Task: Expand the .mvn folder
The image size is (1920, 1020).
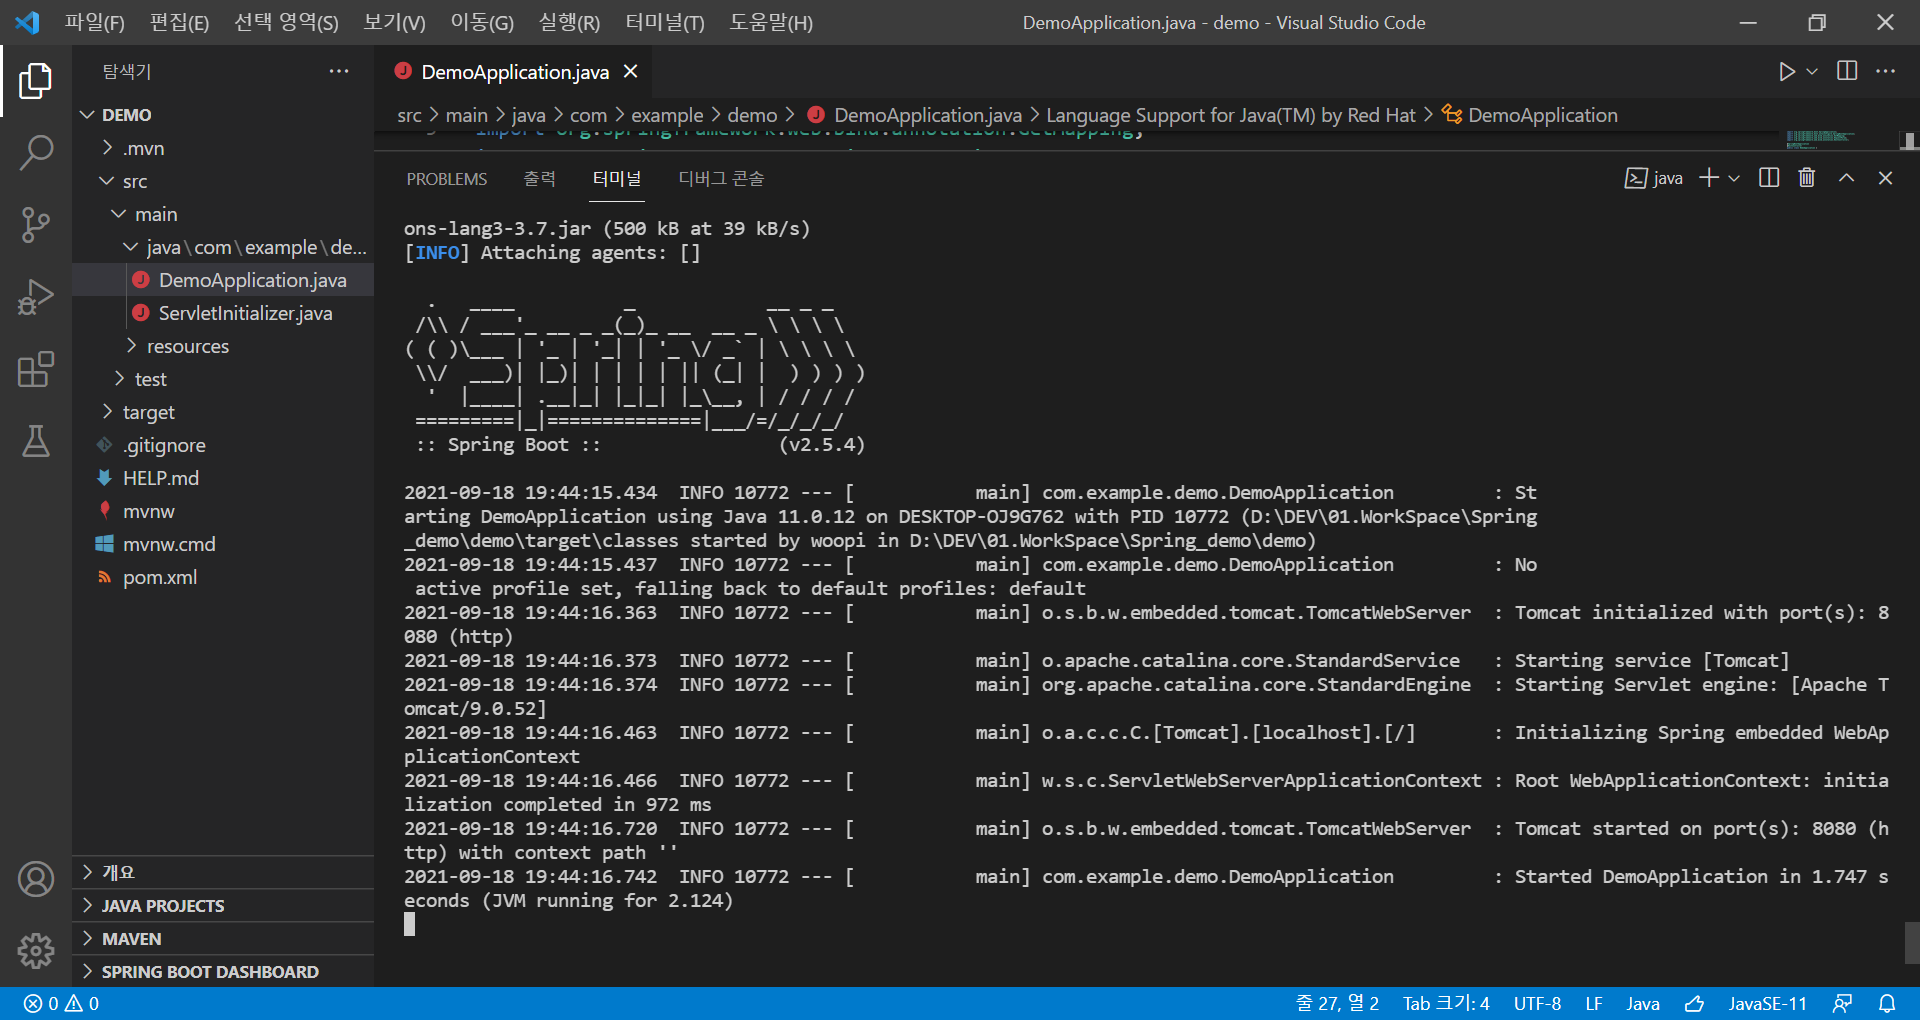Action: (x=223, y=148)
